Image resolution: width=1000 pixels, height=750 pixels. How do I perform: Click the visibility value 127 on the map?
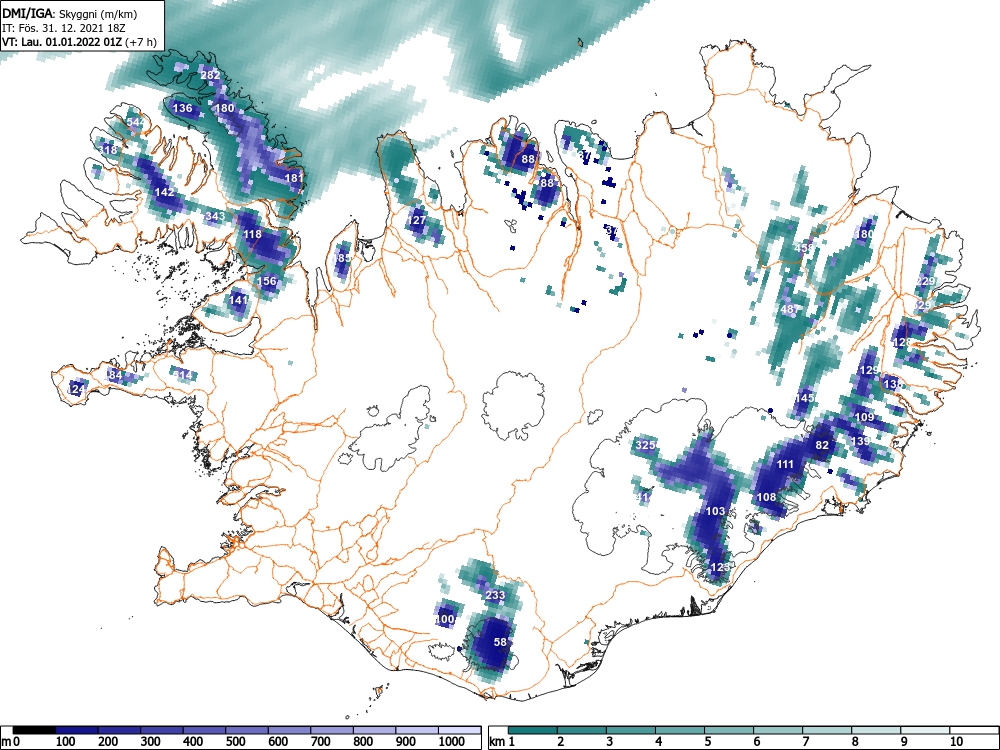tap(416, 220)
